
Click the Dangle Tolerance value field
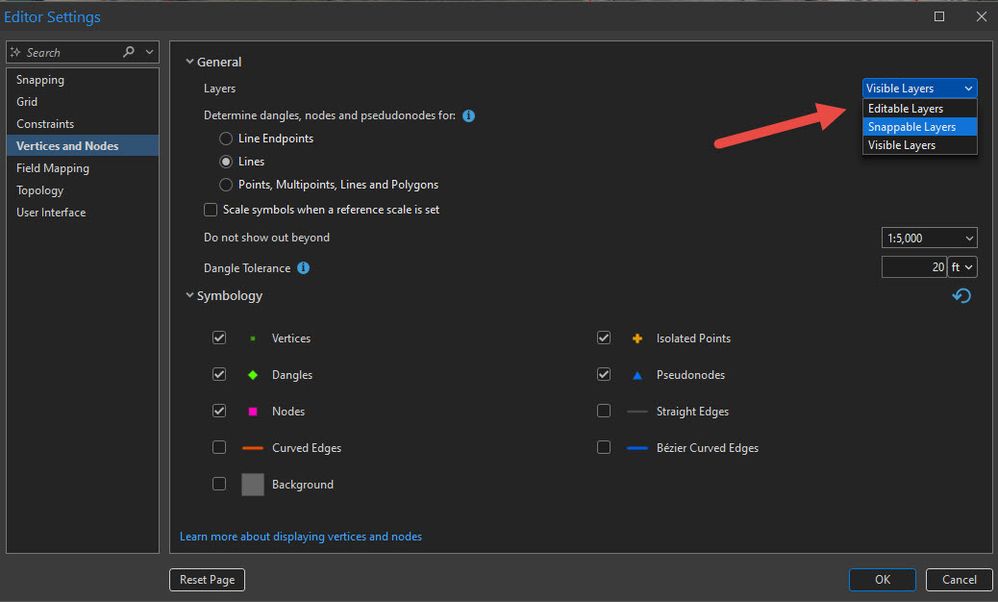914,267
